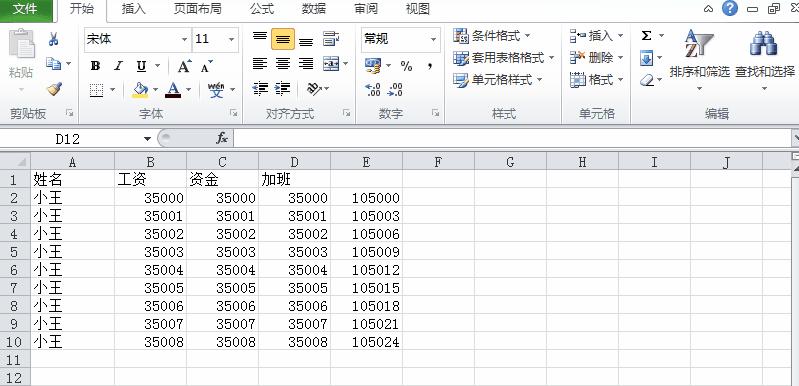Open the font name dropdown 宋体
Screen dimensions: 799x386
[x=184, y=39]
